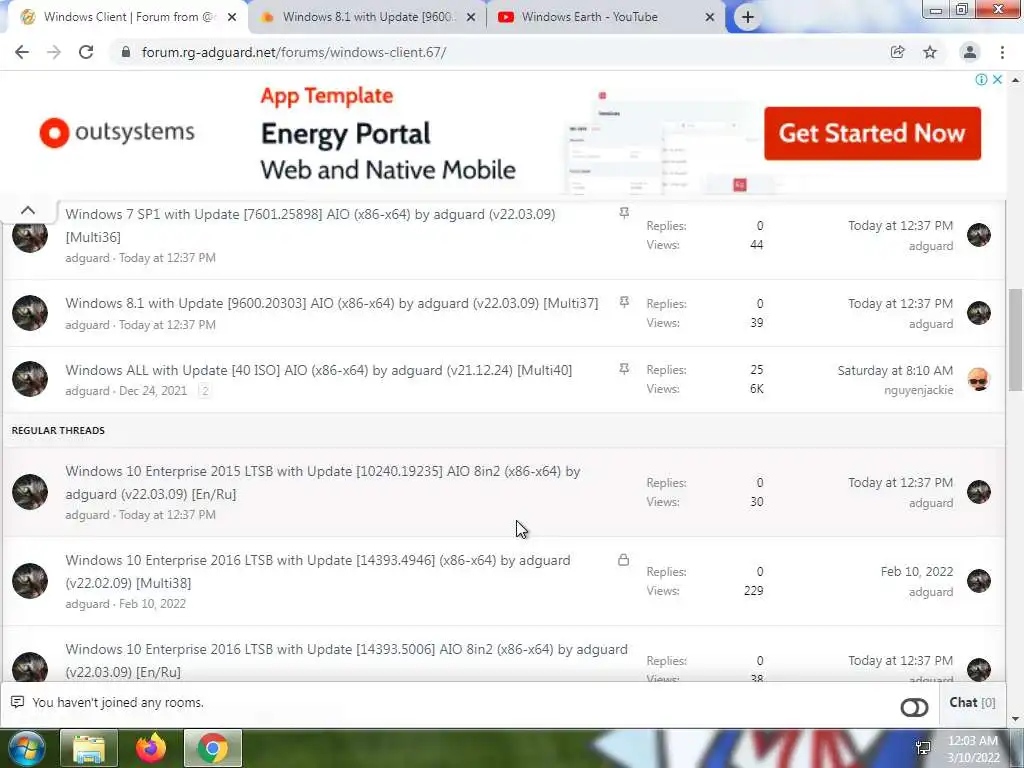
Task: Click the outsystems logo in ad
Action: [117, 133]
